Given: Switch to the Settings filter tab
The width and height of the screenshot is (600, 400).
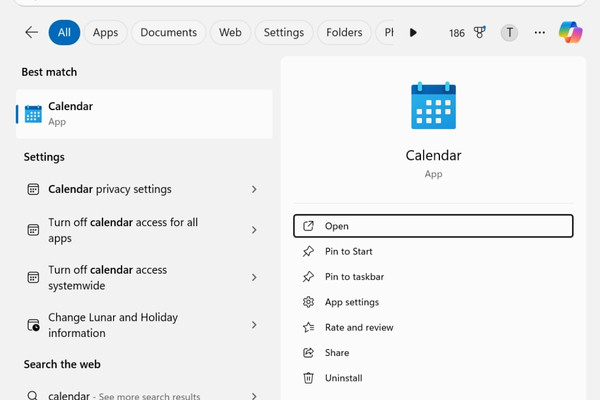Looking at the screenshot, I should pos(284,33).
